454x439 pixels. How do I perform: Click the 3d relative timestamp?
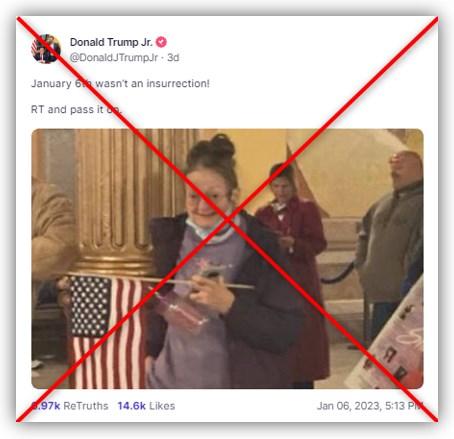173,58
